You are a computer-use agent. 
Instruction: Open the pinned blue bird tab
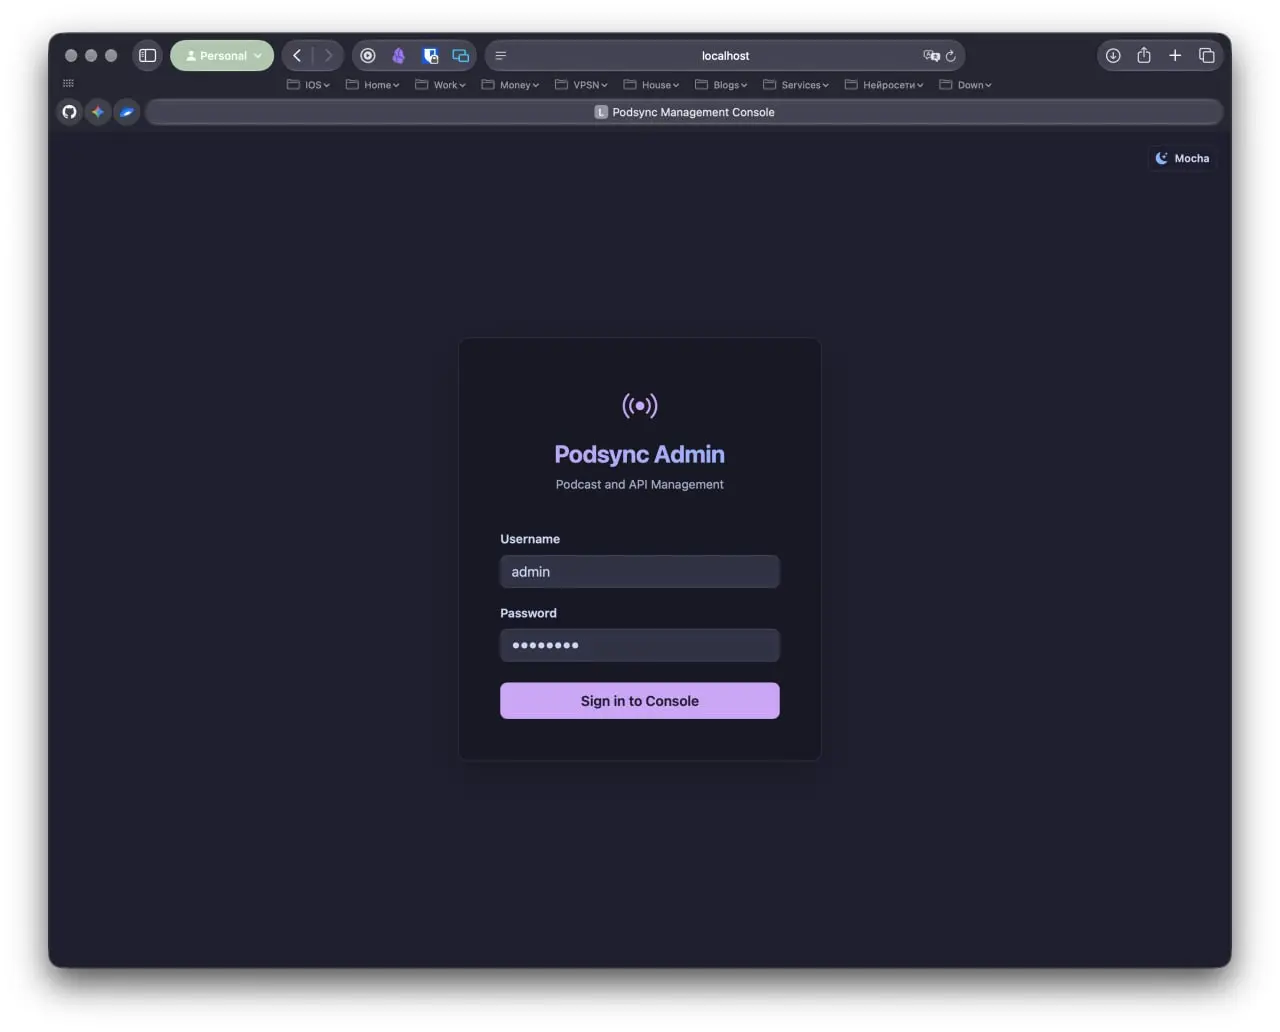(x=127, y=112)
